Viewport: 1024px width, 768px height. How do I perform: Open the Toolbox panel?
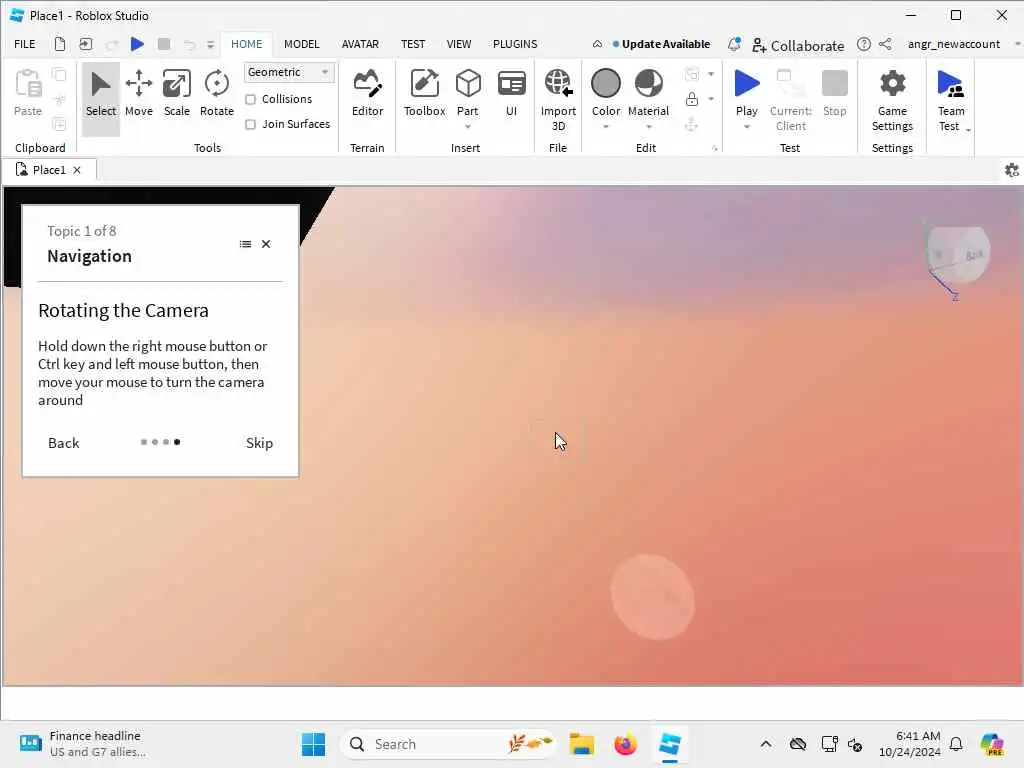pos(424,95)
